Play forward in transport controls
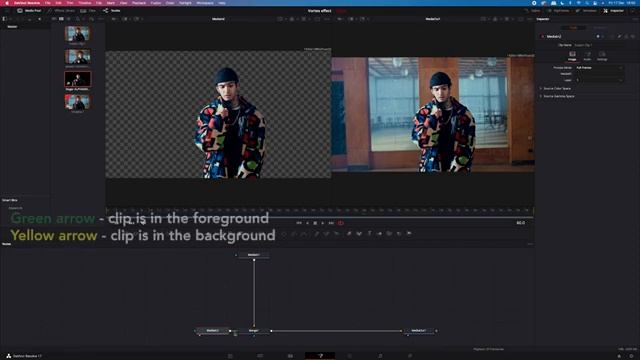 (x=323, y=223)
